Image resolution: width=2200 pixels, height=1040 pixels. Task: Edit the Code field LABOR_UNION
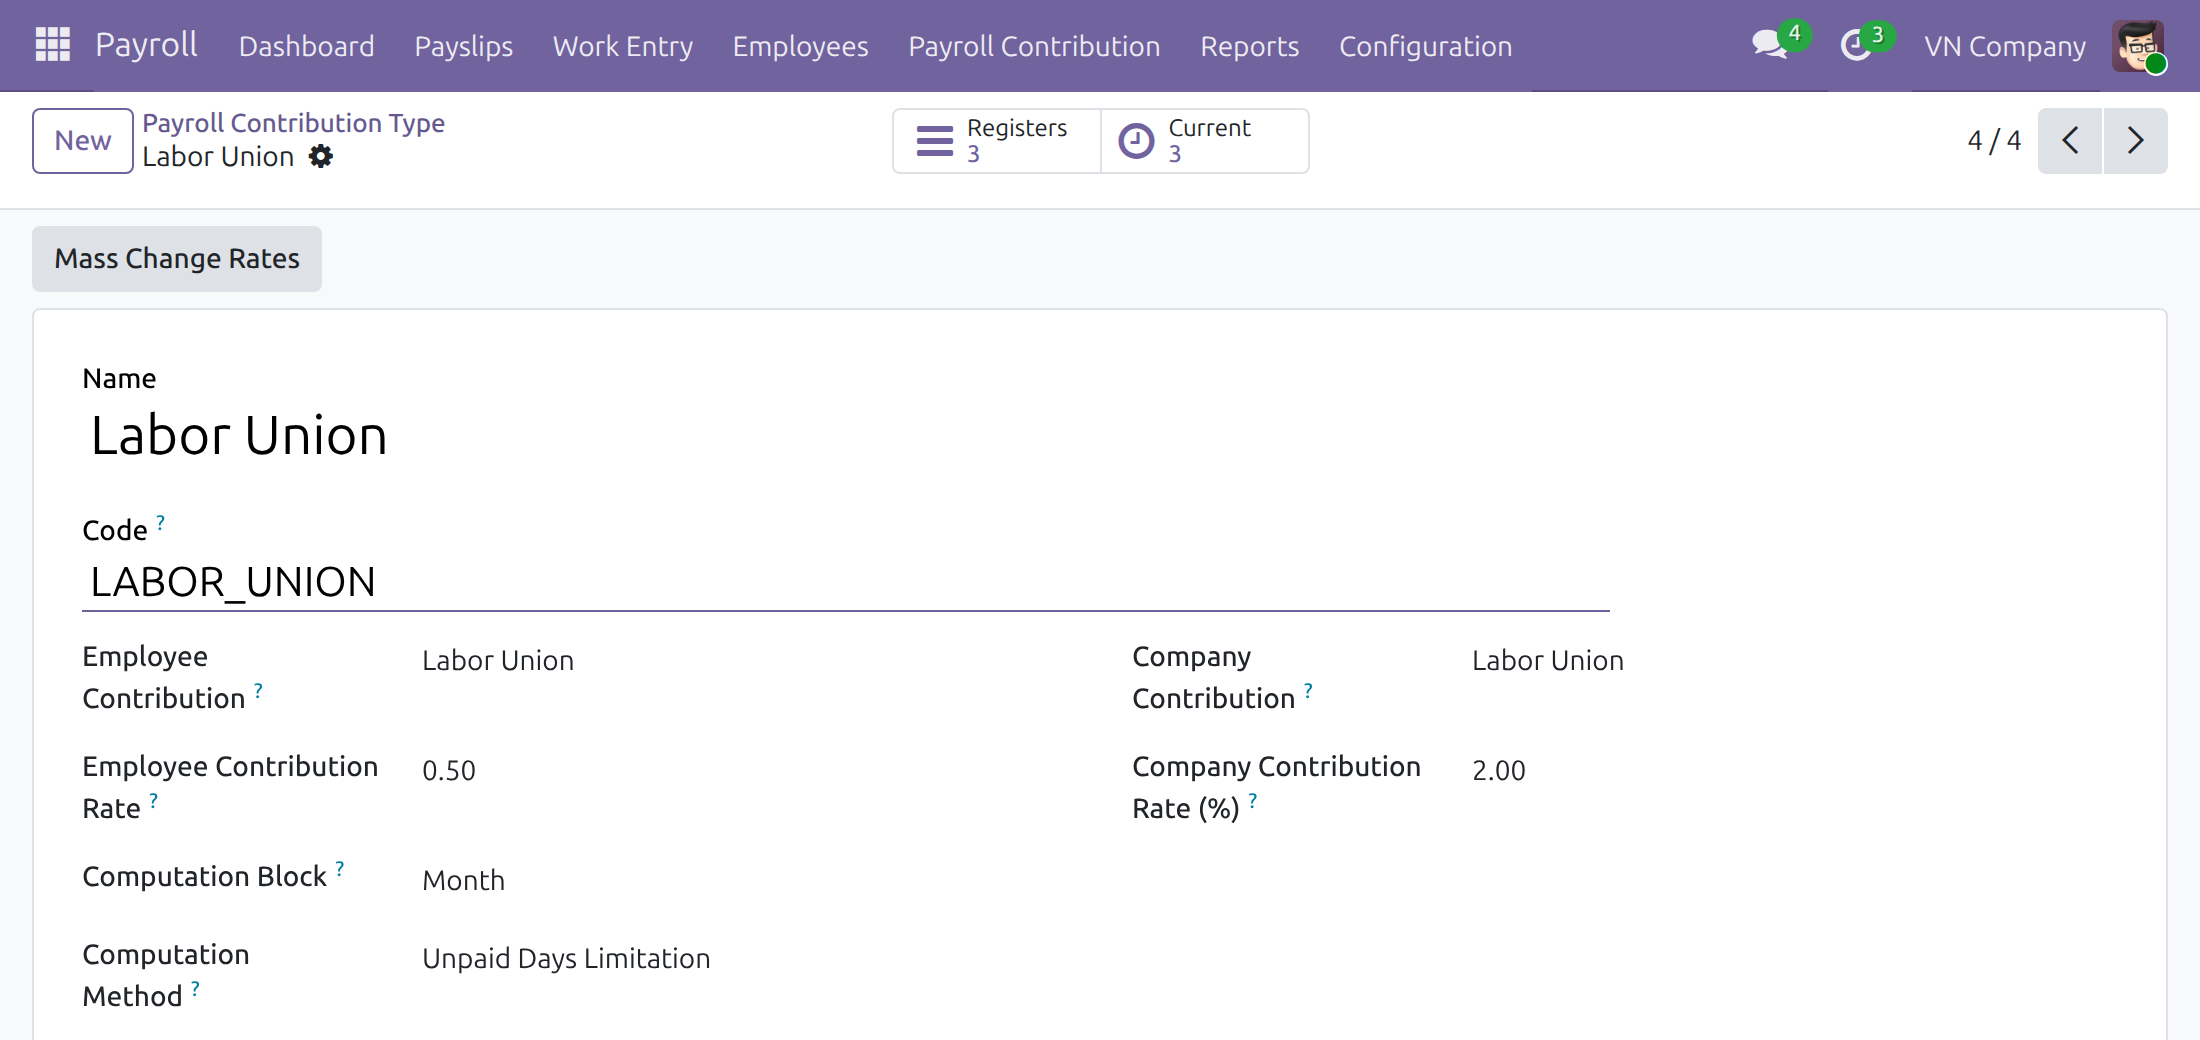pos(845,582)
